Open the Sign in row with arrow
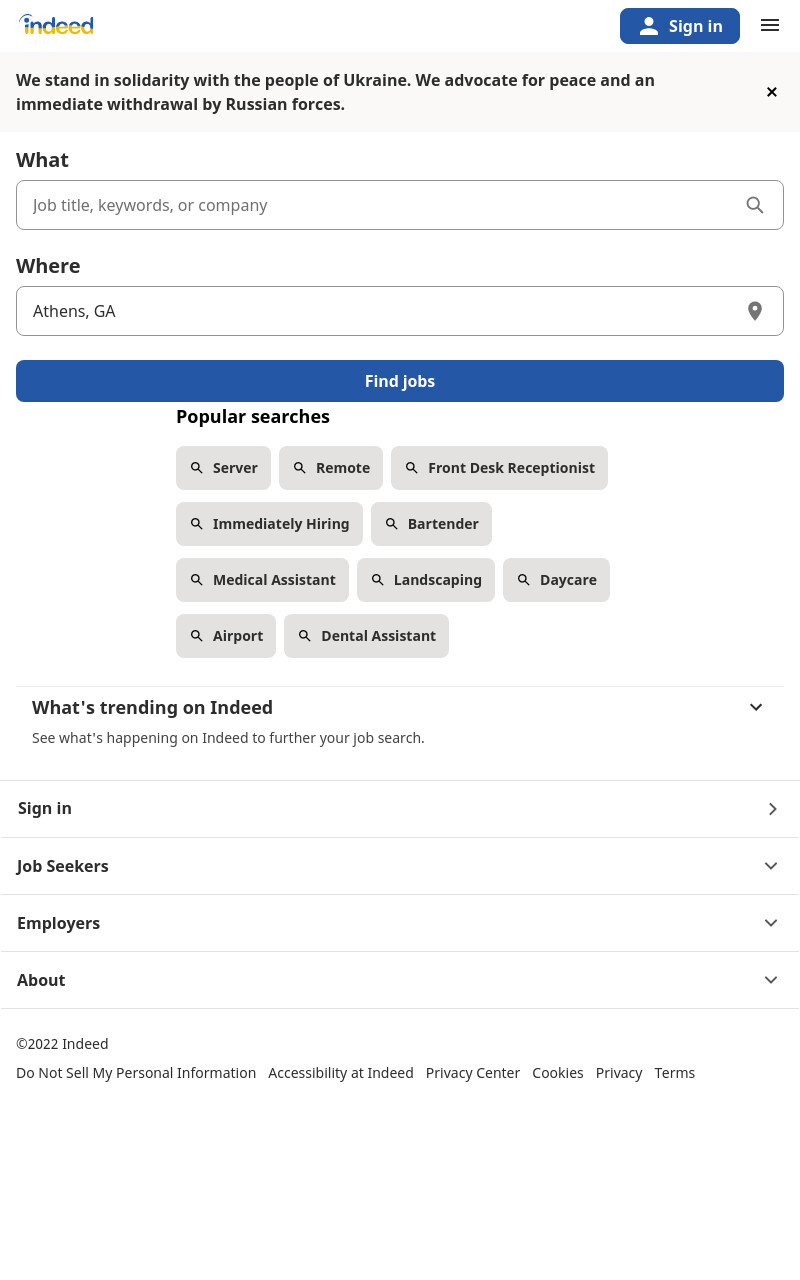Image resolution: width=800 pixels, height=1280 pixels. pyautogui.click(x=400, y=809)
